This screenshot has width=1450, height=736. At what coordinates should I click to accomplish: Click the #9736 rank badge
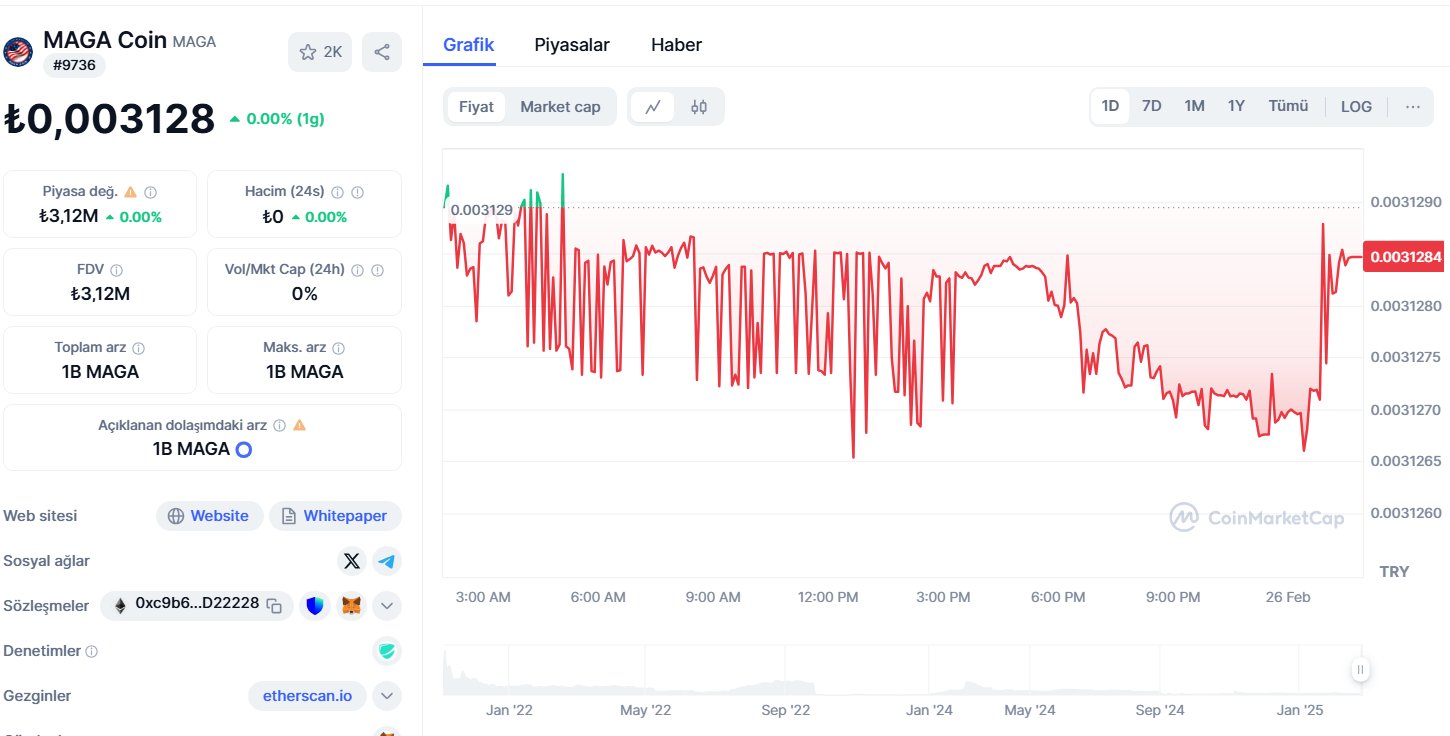click(73, 66)
